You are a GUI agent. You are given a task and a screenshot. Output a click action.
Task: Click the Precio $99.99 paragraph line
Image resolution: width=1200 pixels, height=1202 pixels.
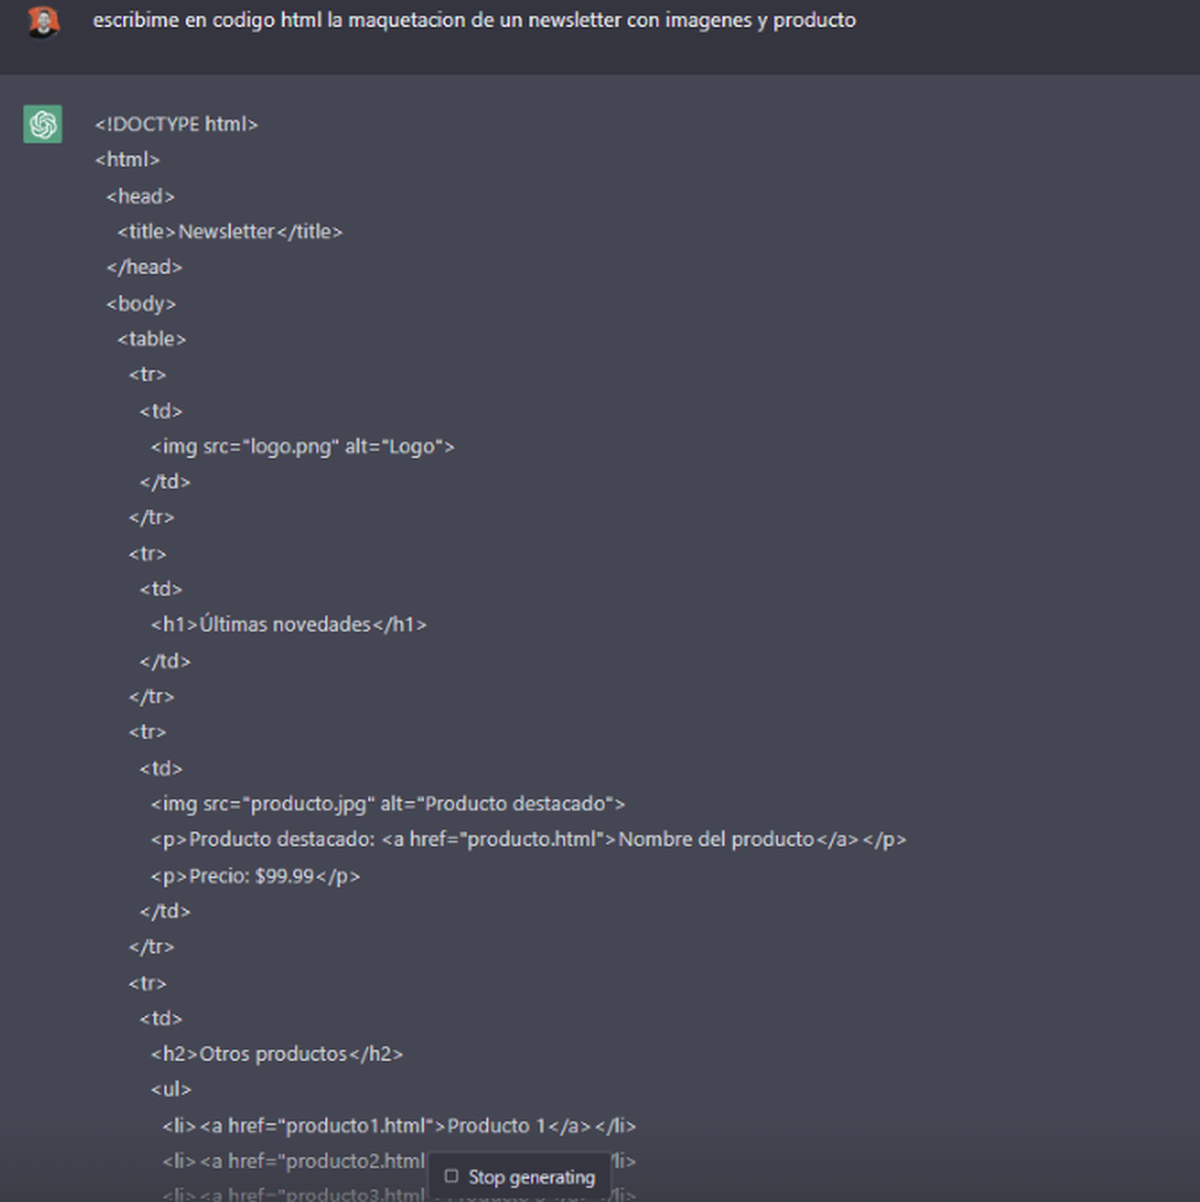255,876
